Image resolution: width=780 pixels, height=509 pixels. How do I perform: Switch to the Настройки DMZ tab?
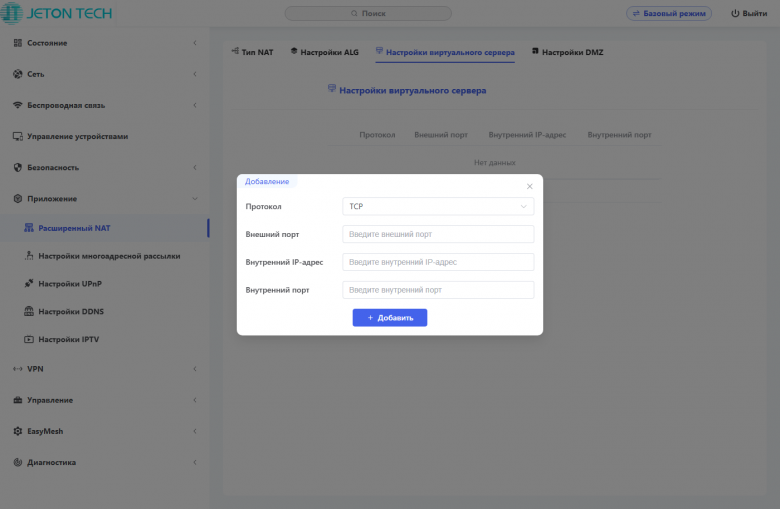tap(567, 52)
